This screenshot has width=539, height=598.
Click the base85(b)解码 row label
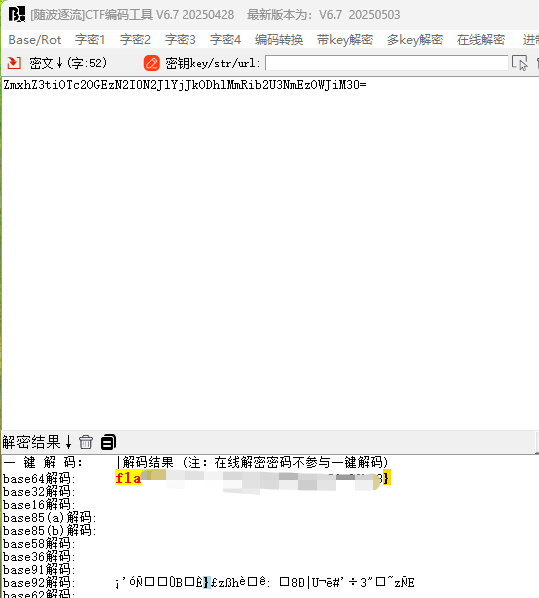[x=50, y=531]
